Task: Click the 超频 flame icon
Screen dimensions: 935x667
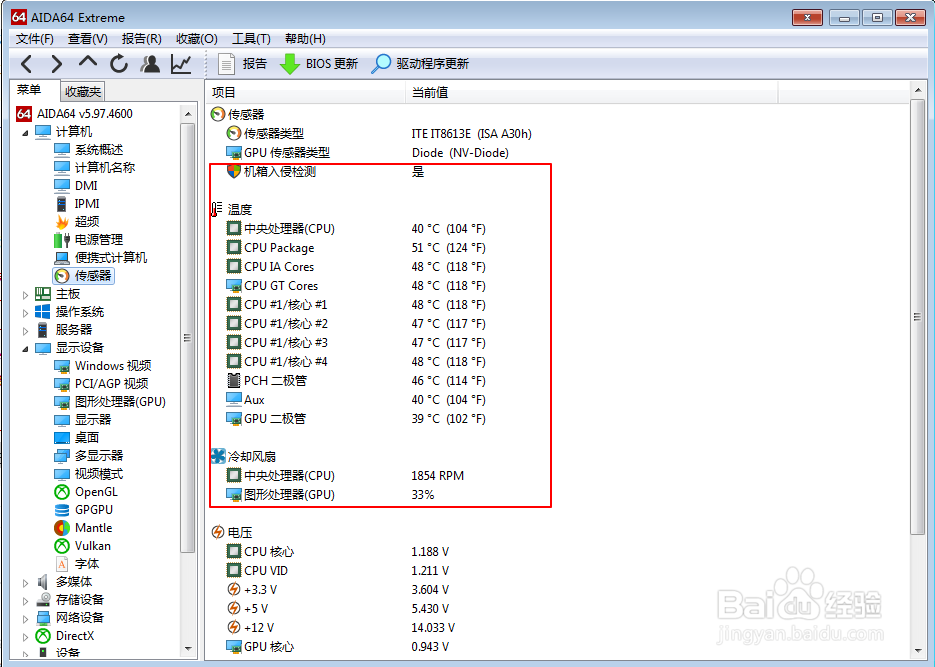Action: (62, 222)
